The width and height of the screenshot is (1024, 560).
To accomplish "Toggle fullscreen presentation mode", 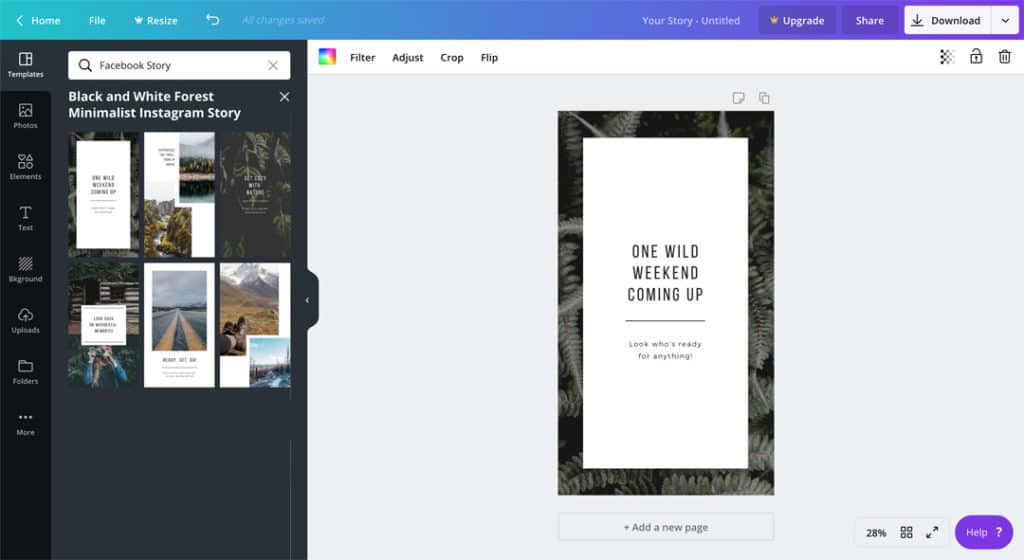I will coord(932,533).
